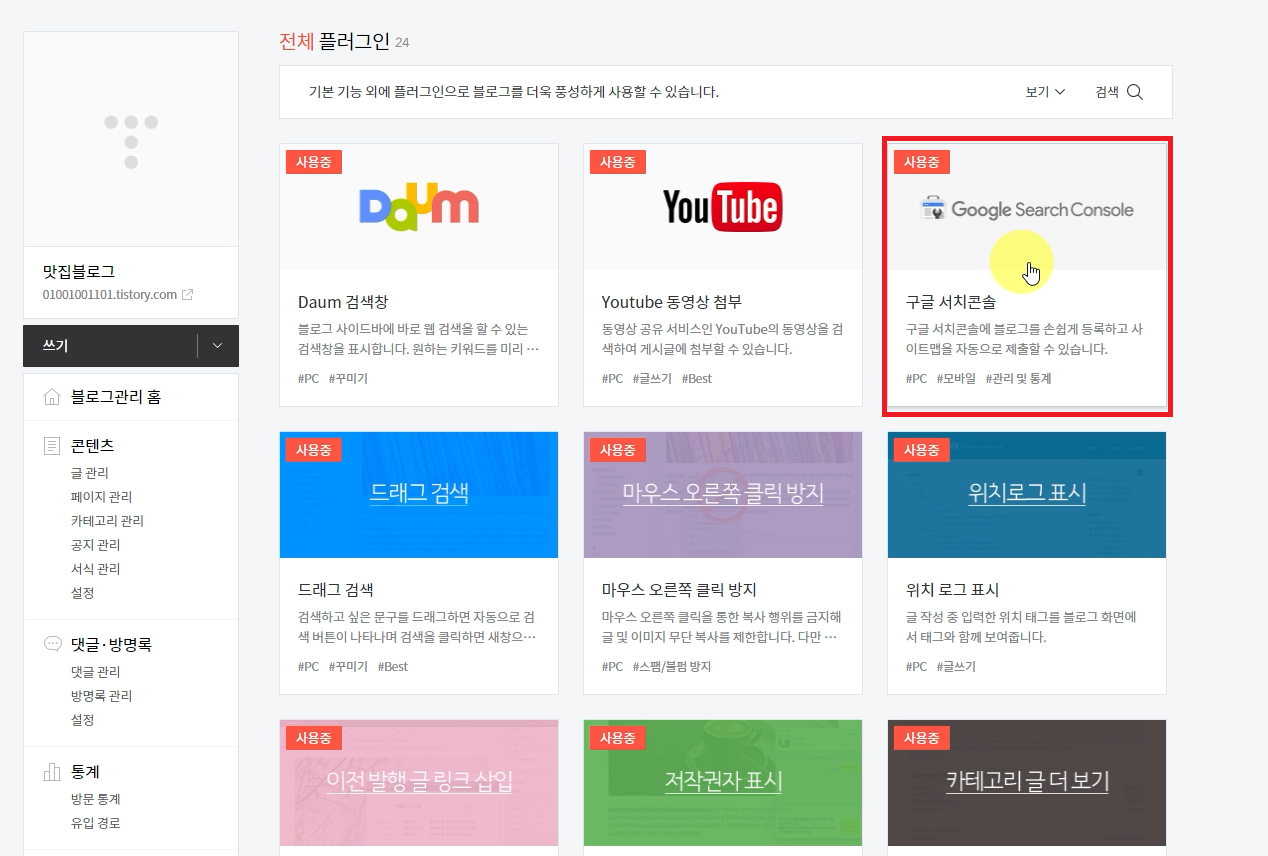Click the 카테고리 글 더 보기 banner

tap(1027, 783)
